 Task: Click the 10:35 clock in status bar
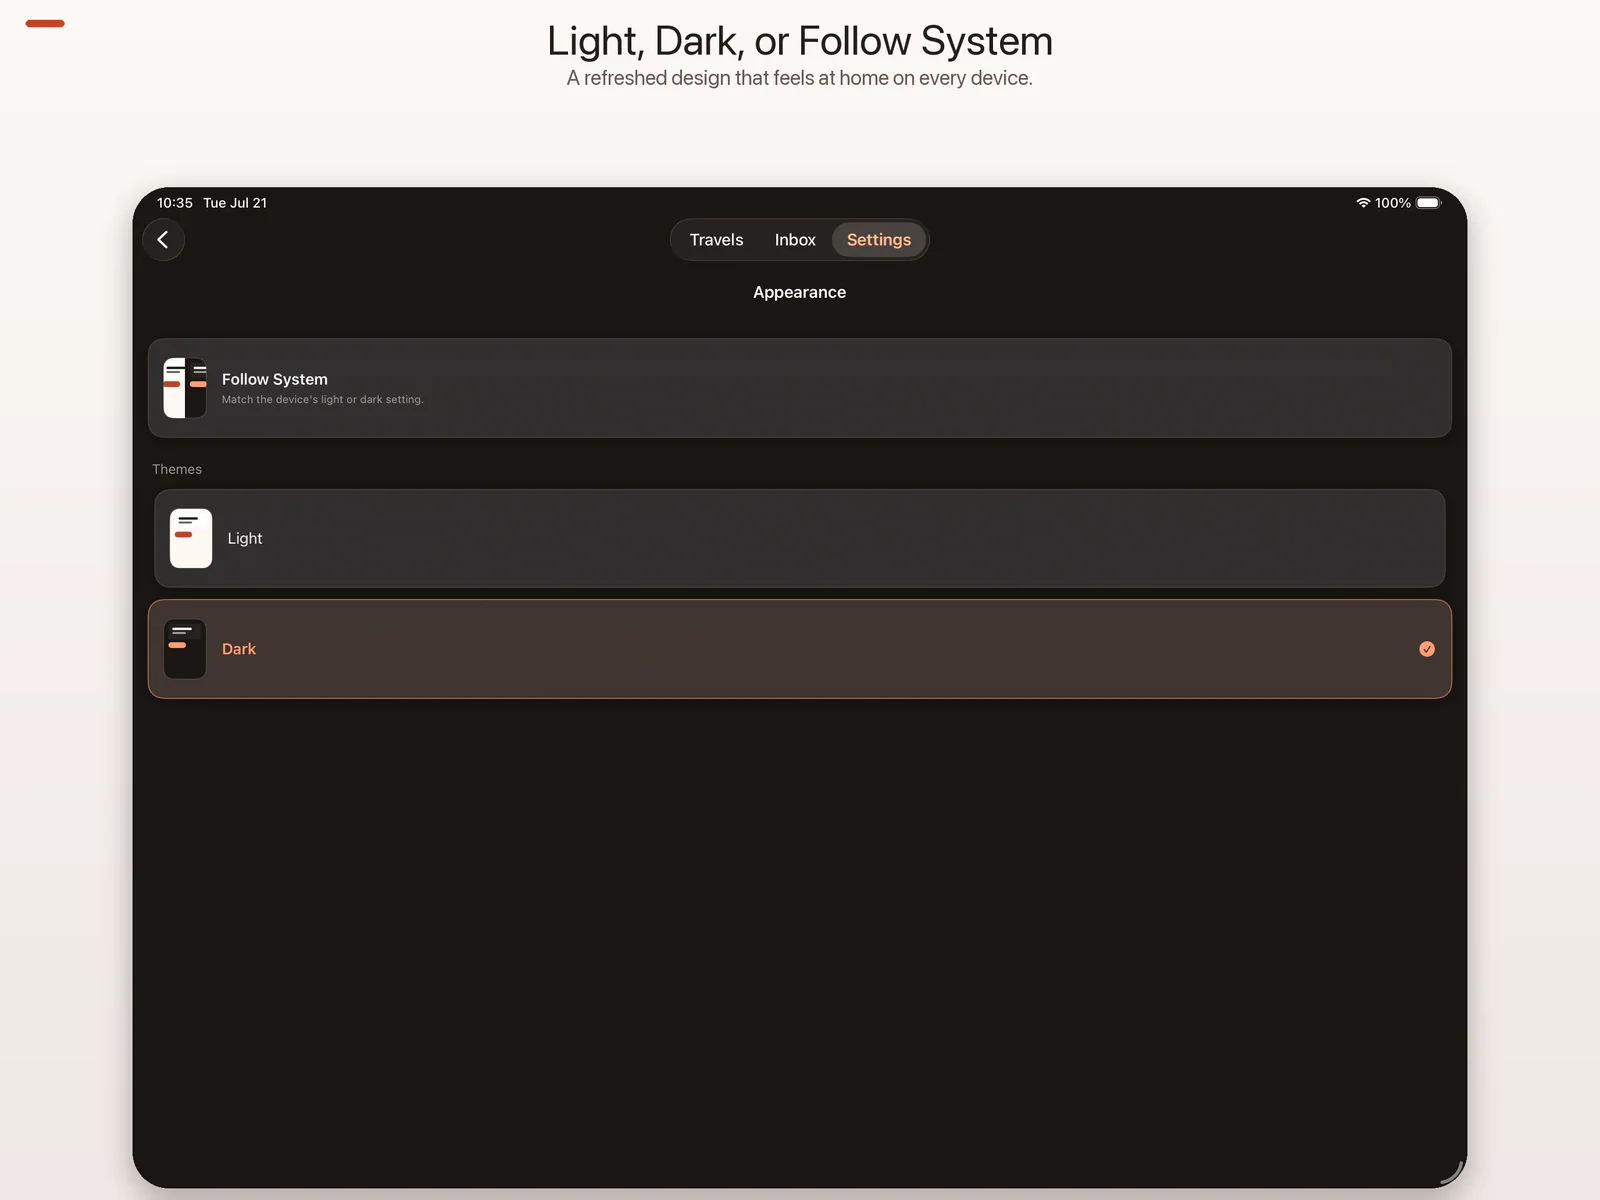175,203
